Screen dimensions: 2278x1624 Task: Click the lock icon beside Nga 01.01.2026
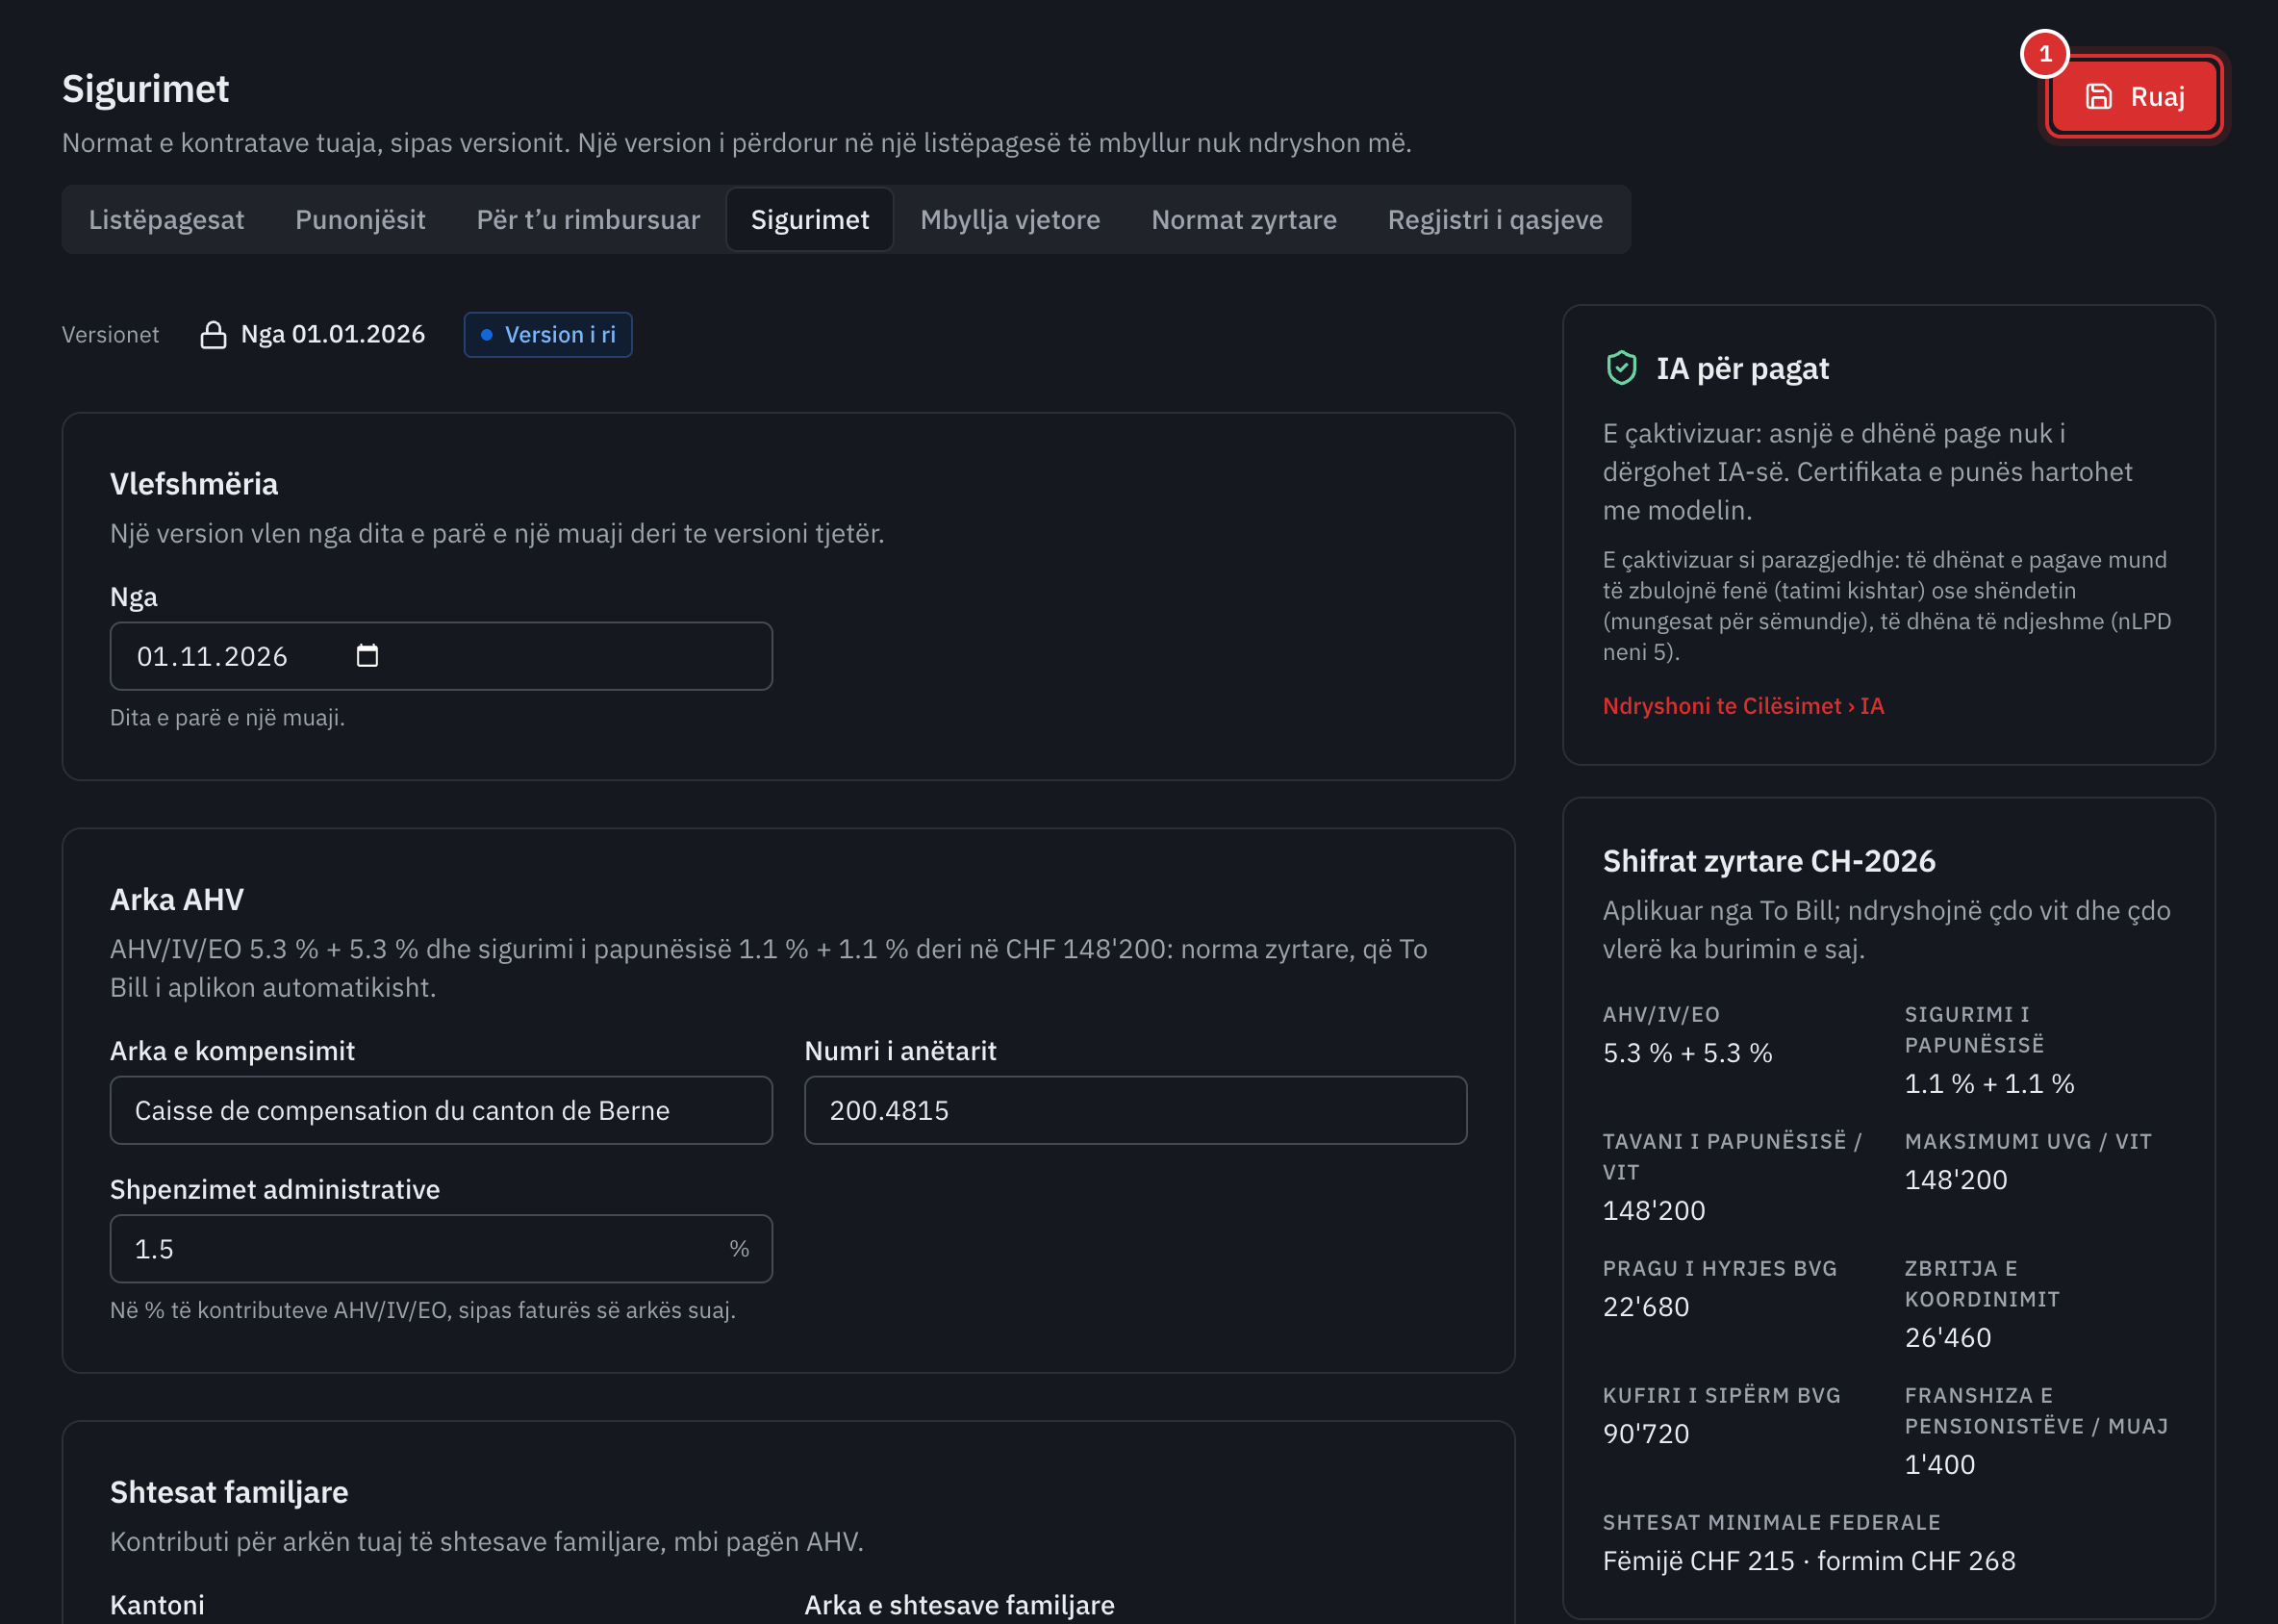coord(213,334)
